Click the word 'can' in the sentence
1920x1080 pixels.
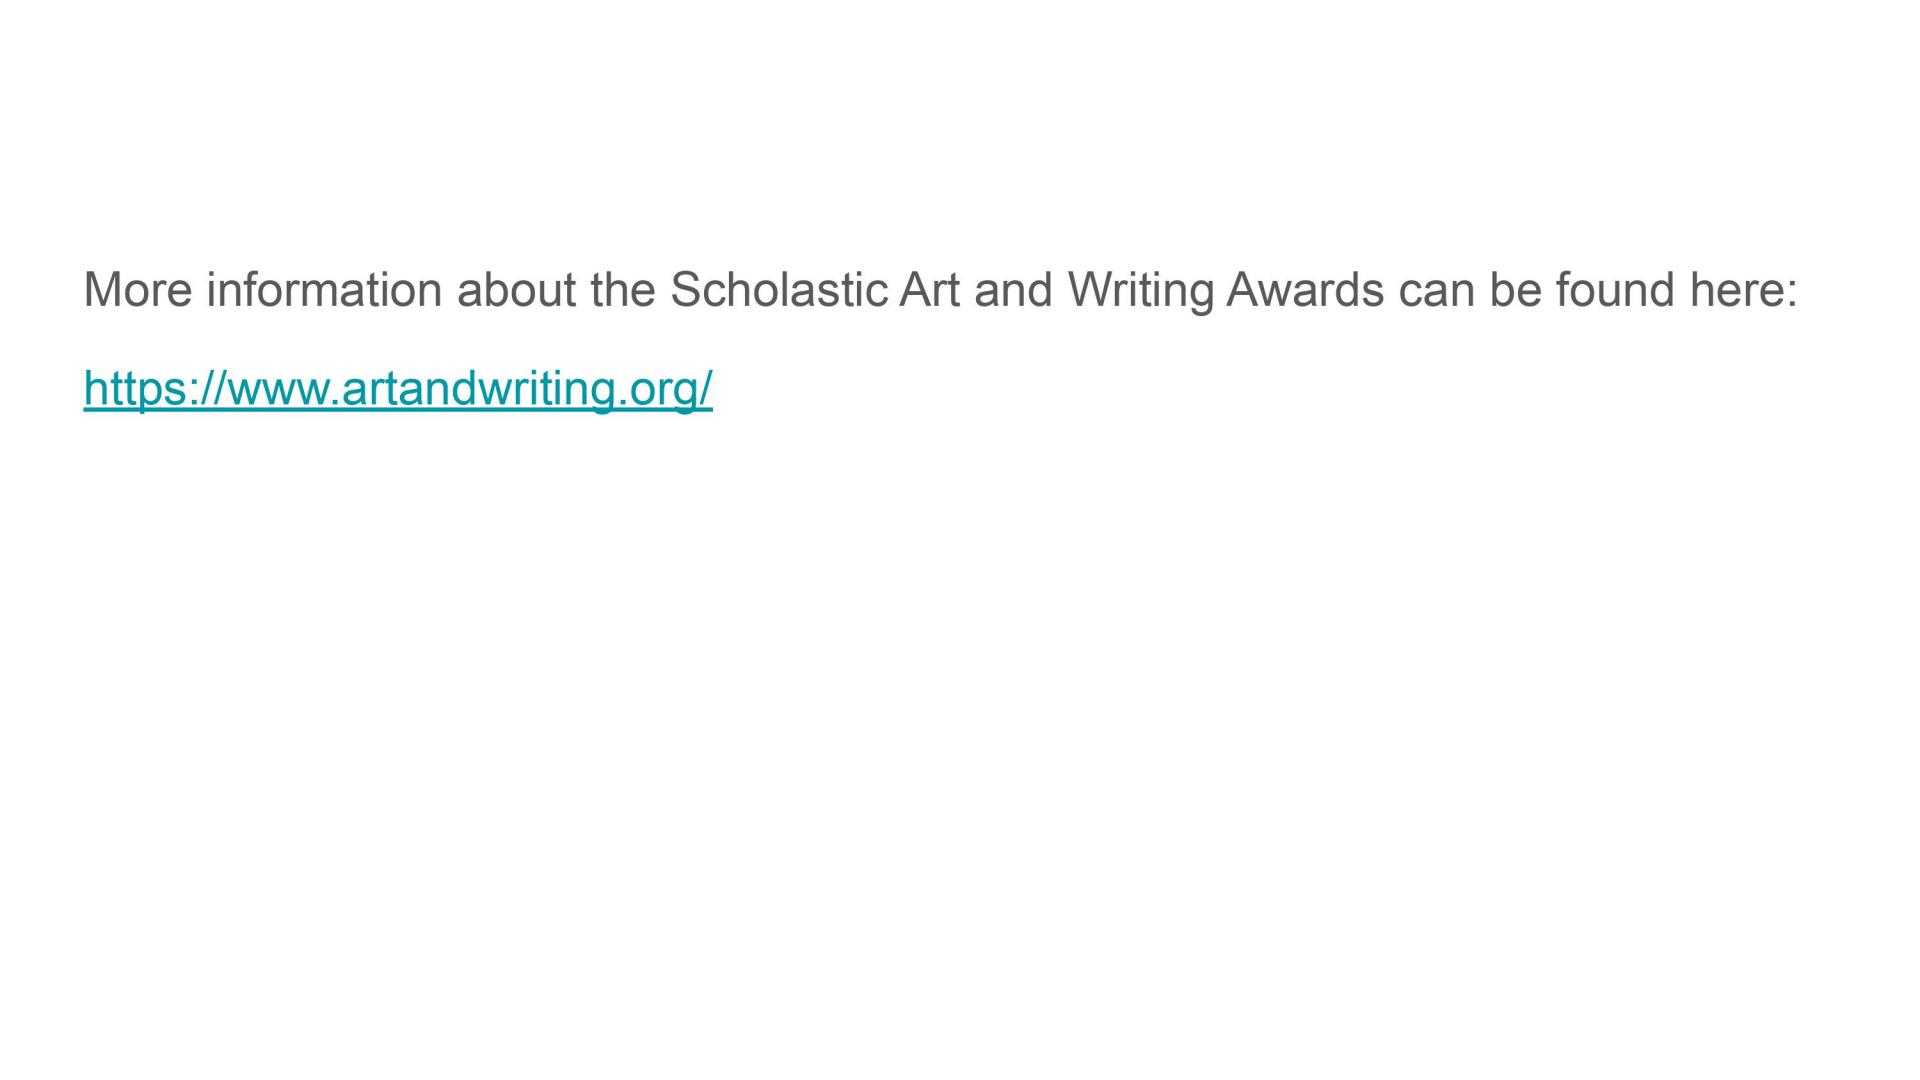pos(1436,290)
